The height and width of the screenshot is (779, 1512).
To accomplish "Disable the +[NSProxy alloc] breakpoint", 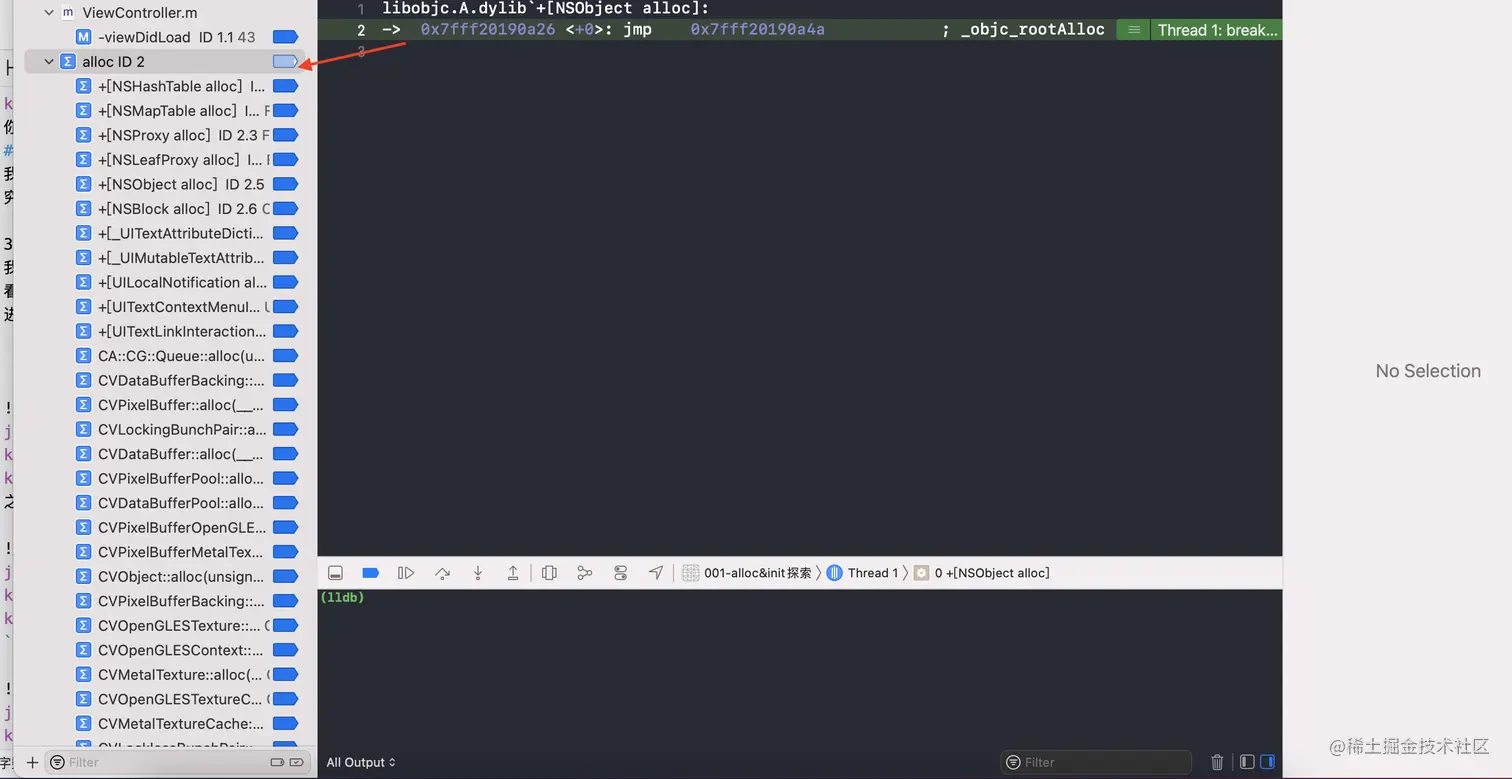I will click(286, 135).
